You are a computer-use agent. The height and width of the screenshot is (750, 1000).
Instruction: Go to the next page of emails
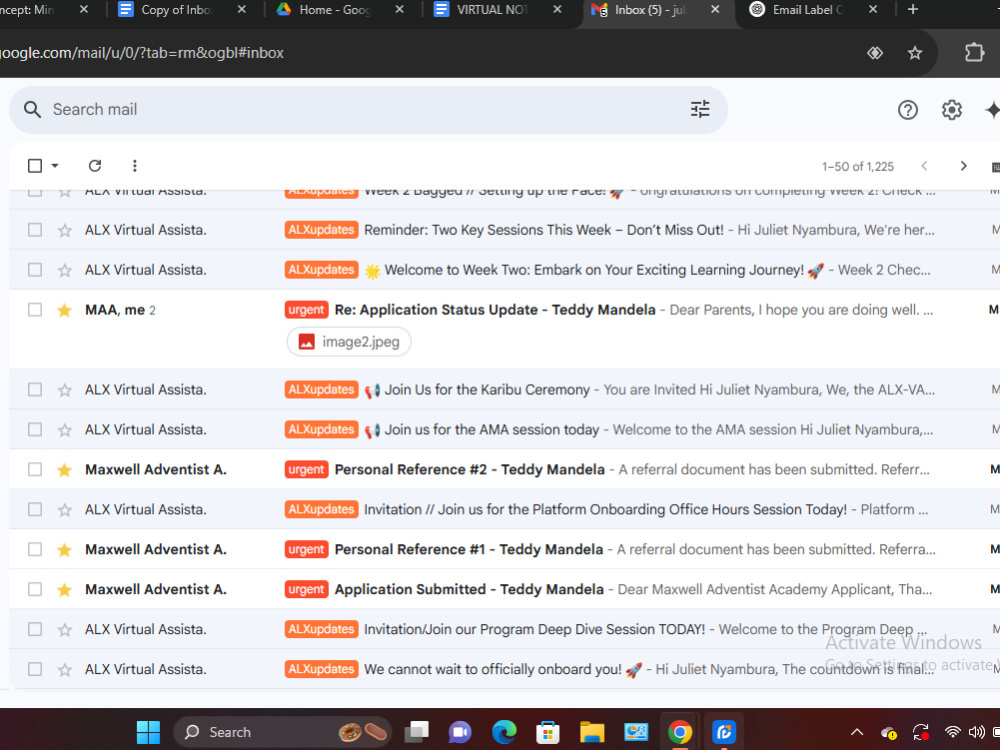(963, 166)
